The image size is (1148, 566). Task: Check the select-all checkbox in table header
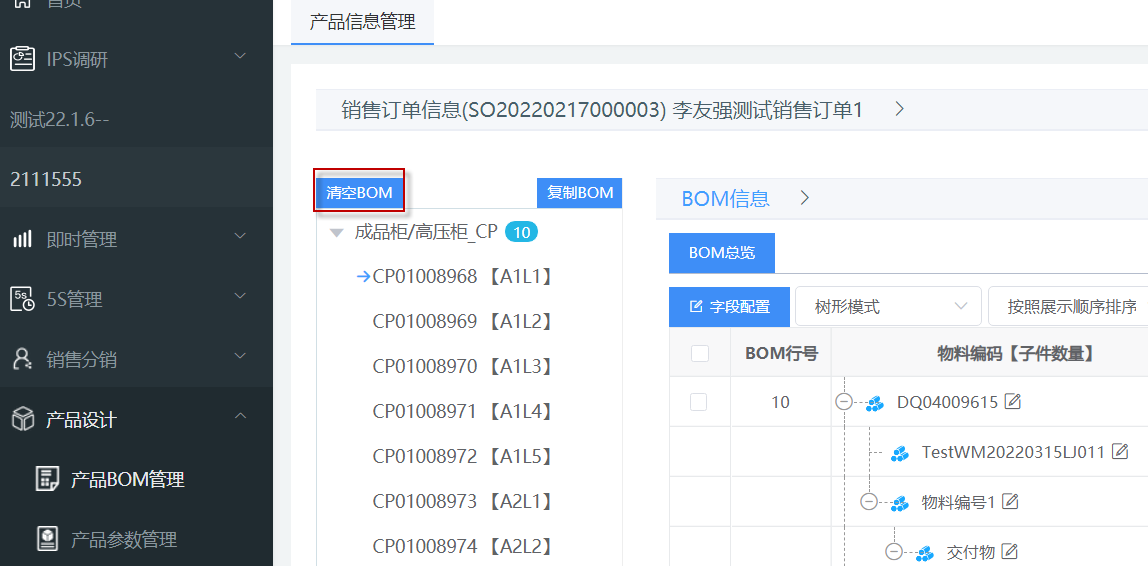(700, 353)
